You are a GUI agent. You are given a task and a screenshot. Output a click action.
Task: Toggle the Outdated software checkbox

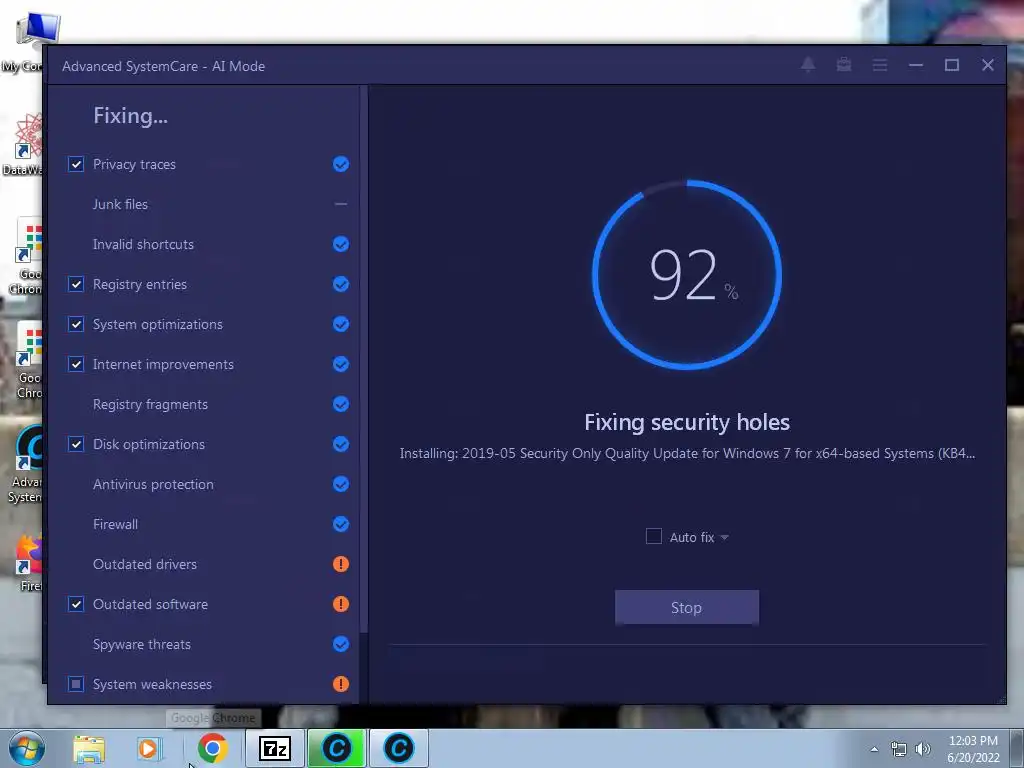(76, 604)
